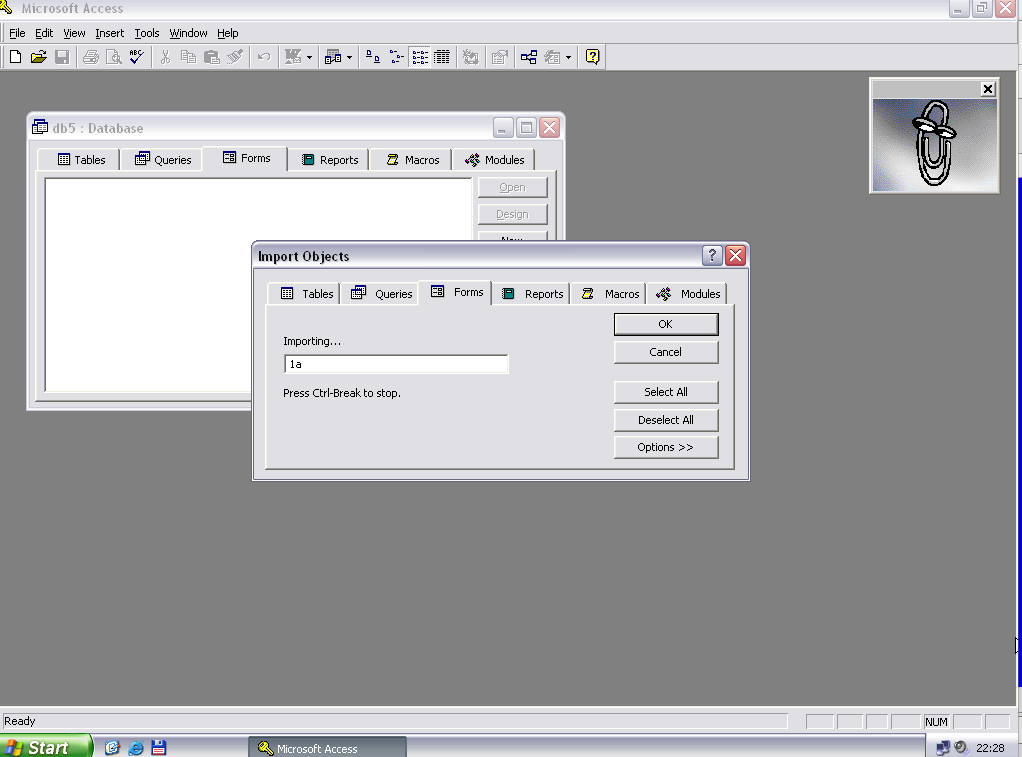Open the Window menu
This screenshot has height=757, width=1022.
tap(188, 33)
